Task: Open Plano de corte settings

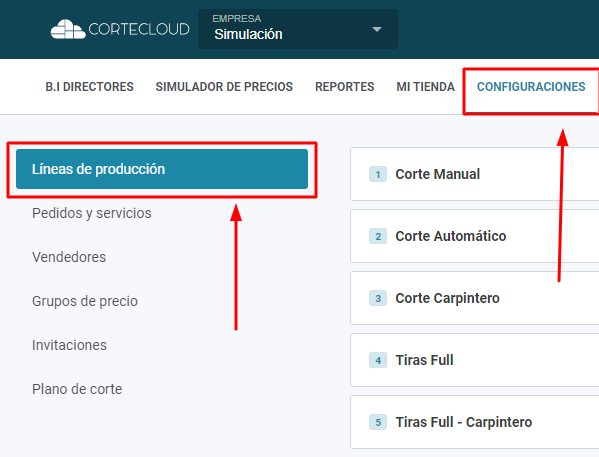Action: (77, 389)
